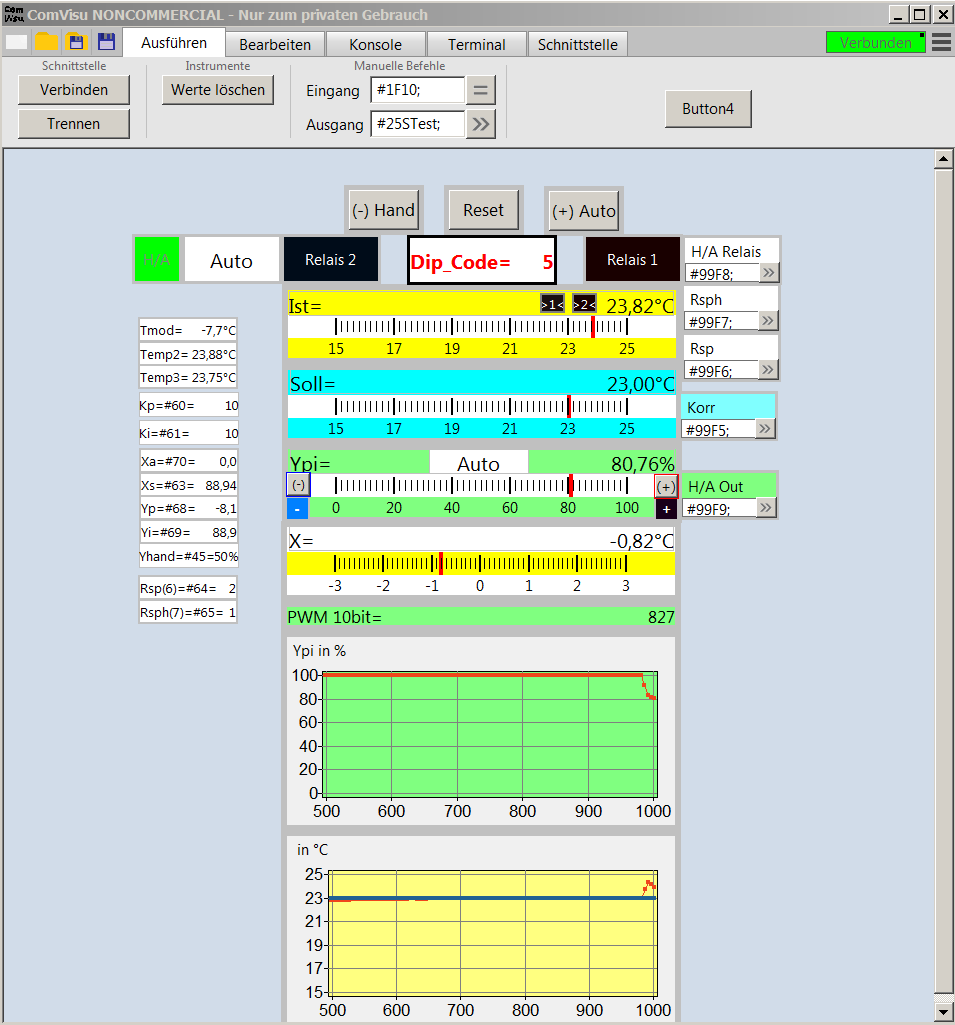Click the #99F6; Rsp input field

pyautogui.click(x=722, y=370)
